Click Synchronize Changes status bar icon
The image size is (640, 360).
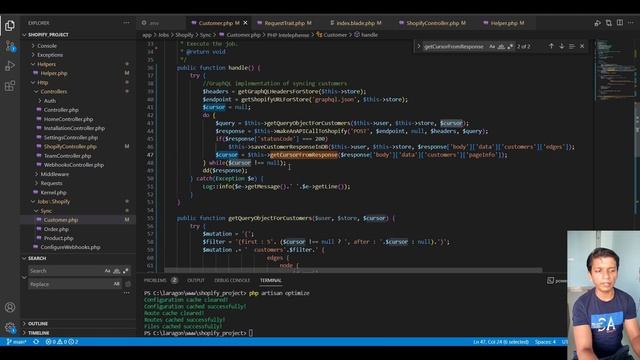[36, 342]
